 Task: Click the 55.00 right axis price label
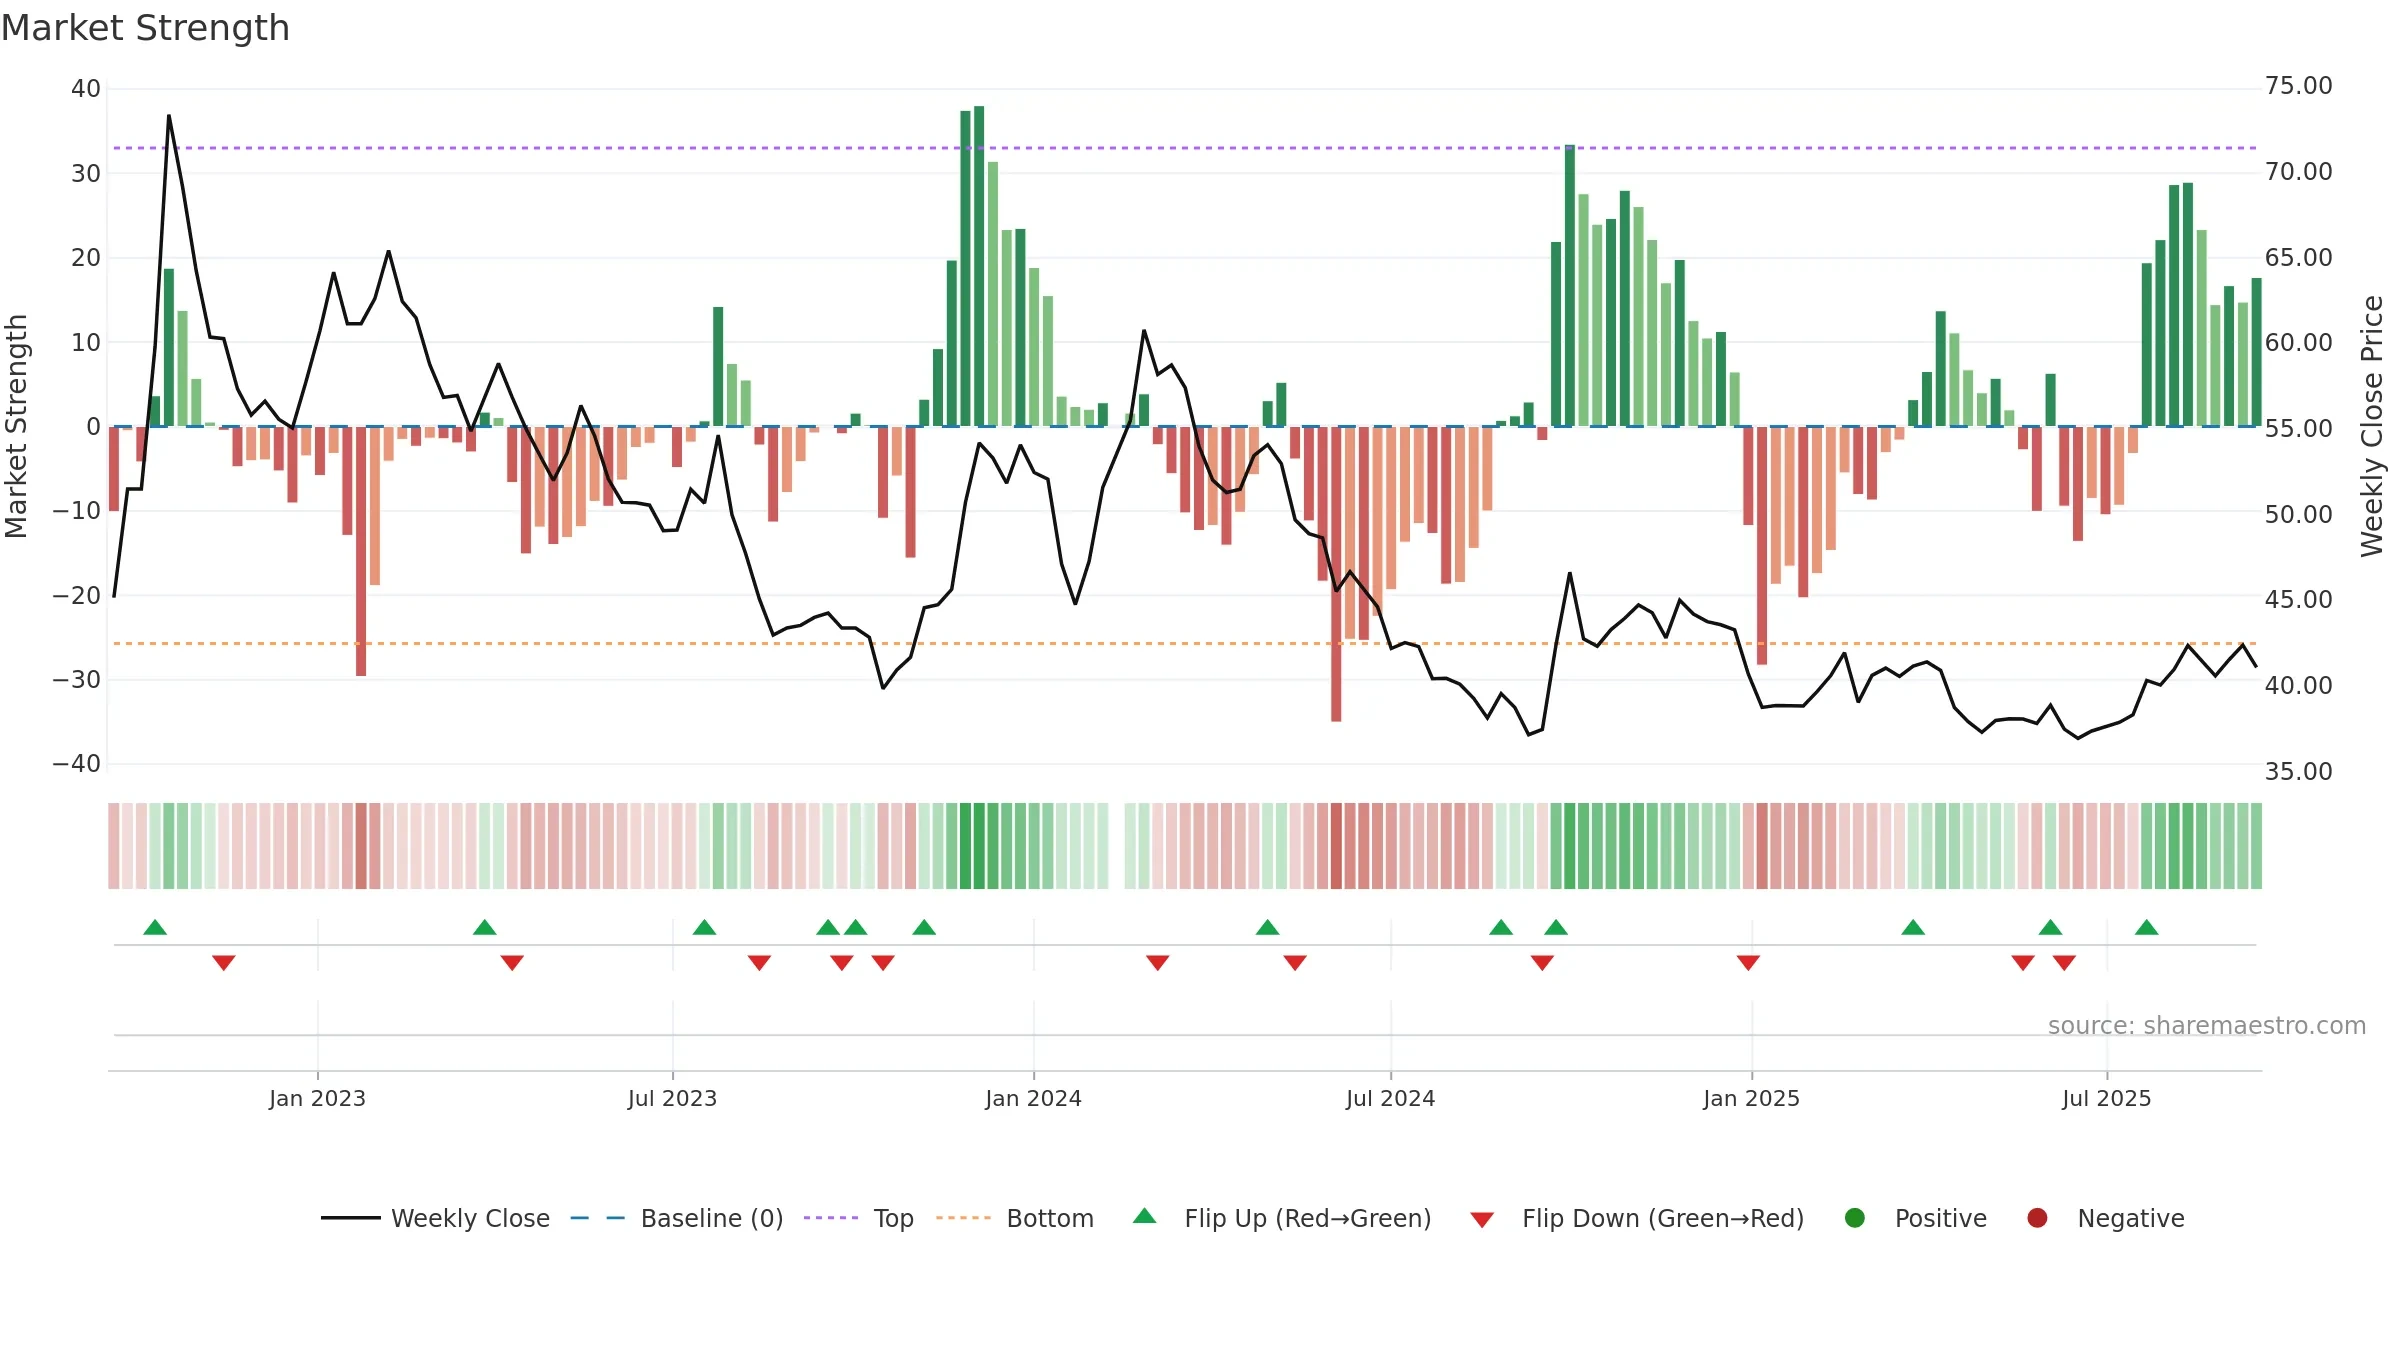[2298, 428]
